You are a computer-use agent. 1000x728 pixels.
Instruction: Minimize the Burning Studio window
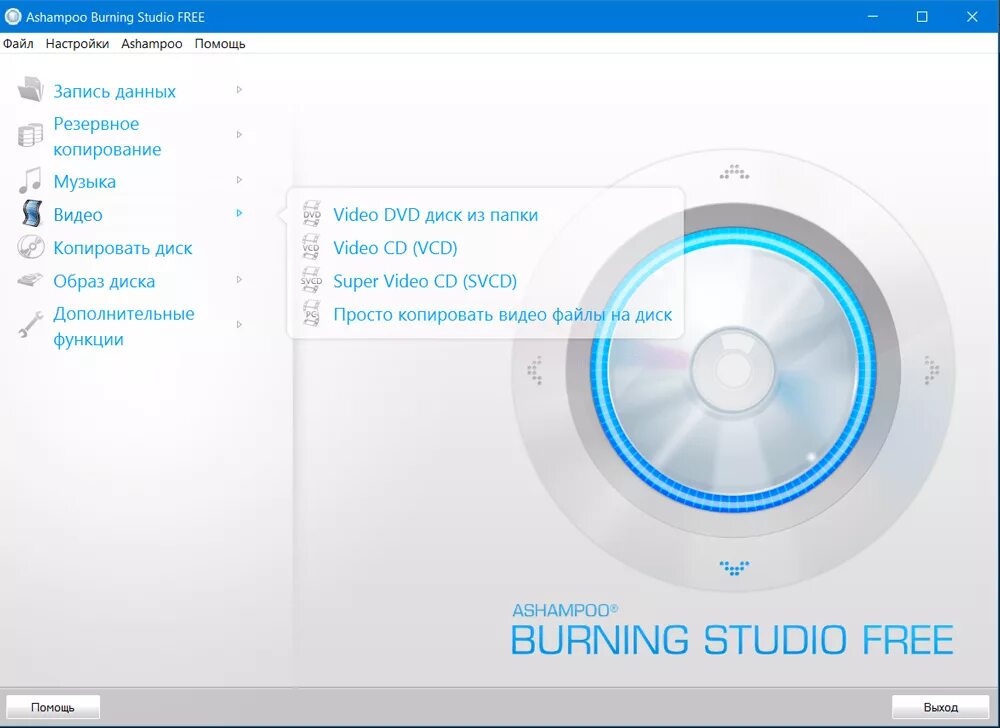872,17
